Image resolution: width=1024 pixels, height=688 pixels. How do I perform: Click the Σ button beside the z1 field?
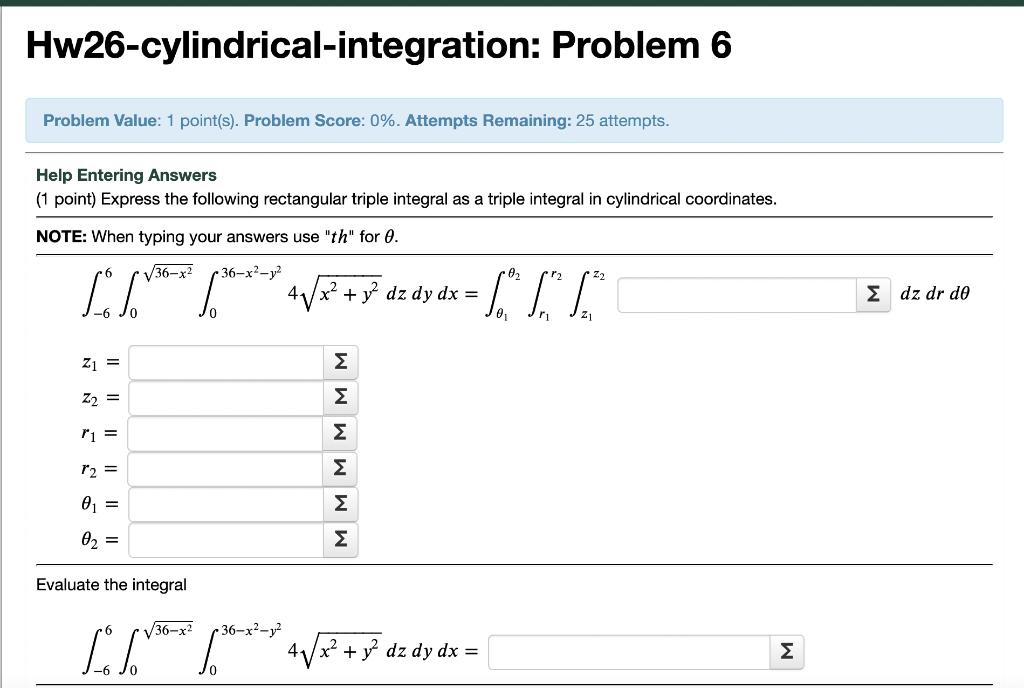(x=340, y=362)
